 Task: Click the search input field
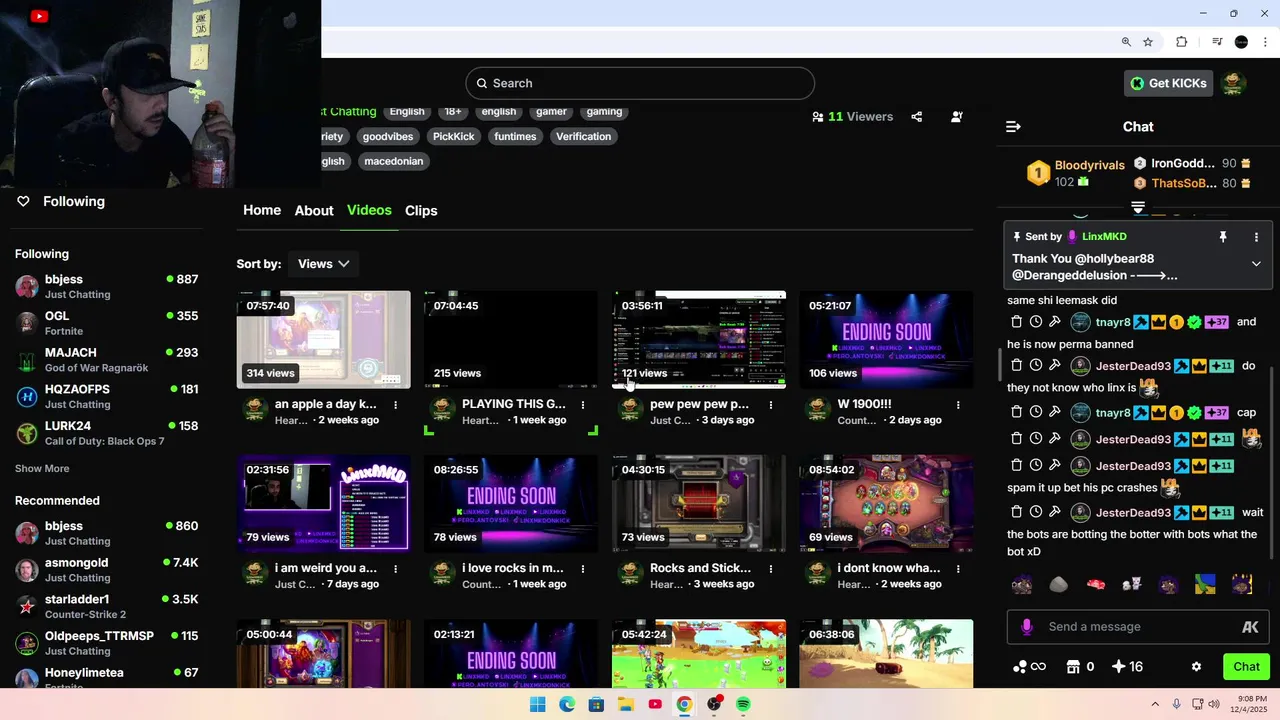point(640,84)
